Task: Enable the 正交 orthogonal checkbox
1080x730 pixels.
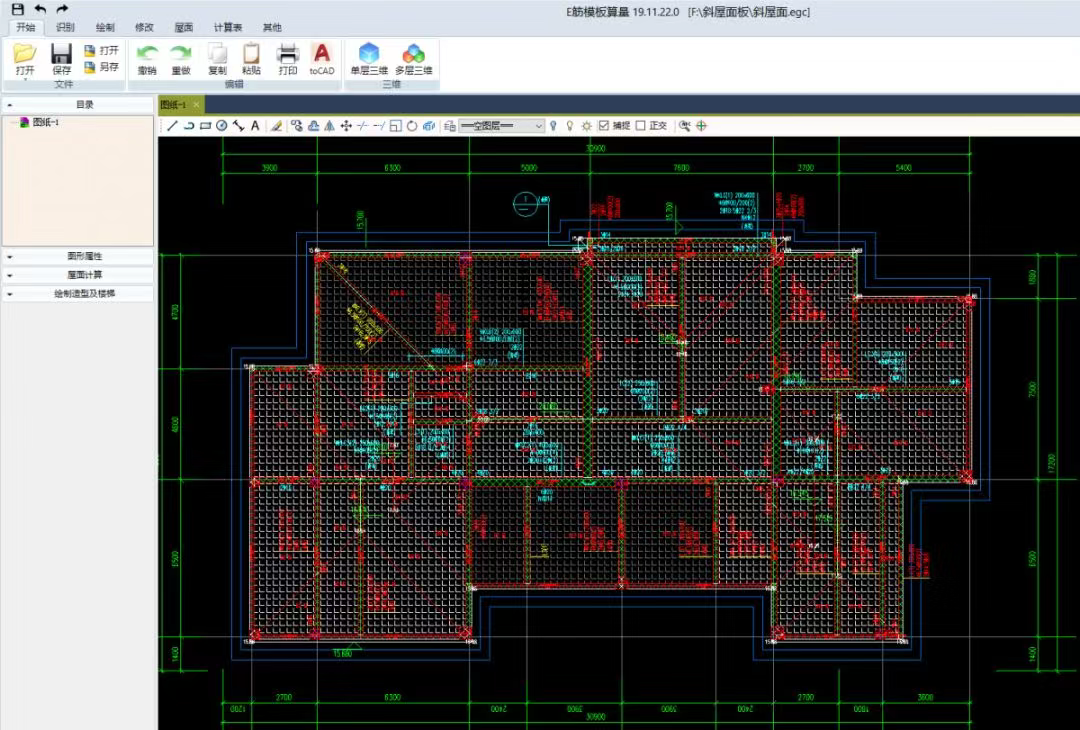Action: pyautogui.click(x=641, y=126)
